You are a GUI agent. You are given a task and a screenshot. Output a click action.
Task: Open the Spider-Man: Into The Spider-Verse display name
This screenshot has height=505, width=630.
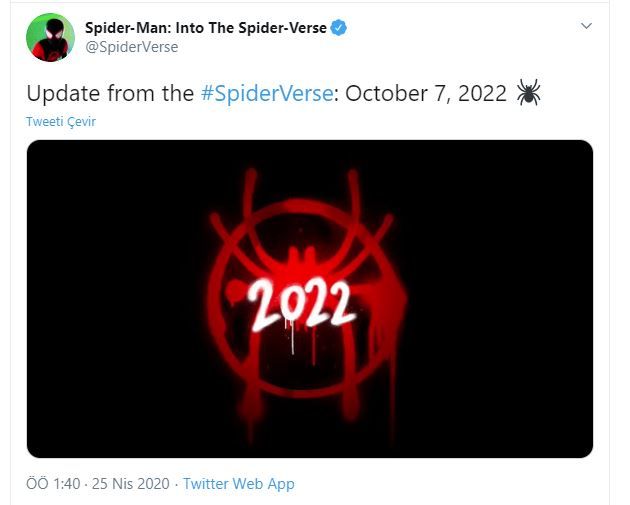coord(206,28)
